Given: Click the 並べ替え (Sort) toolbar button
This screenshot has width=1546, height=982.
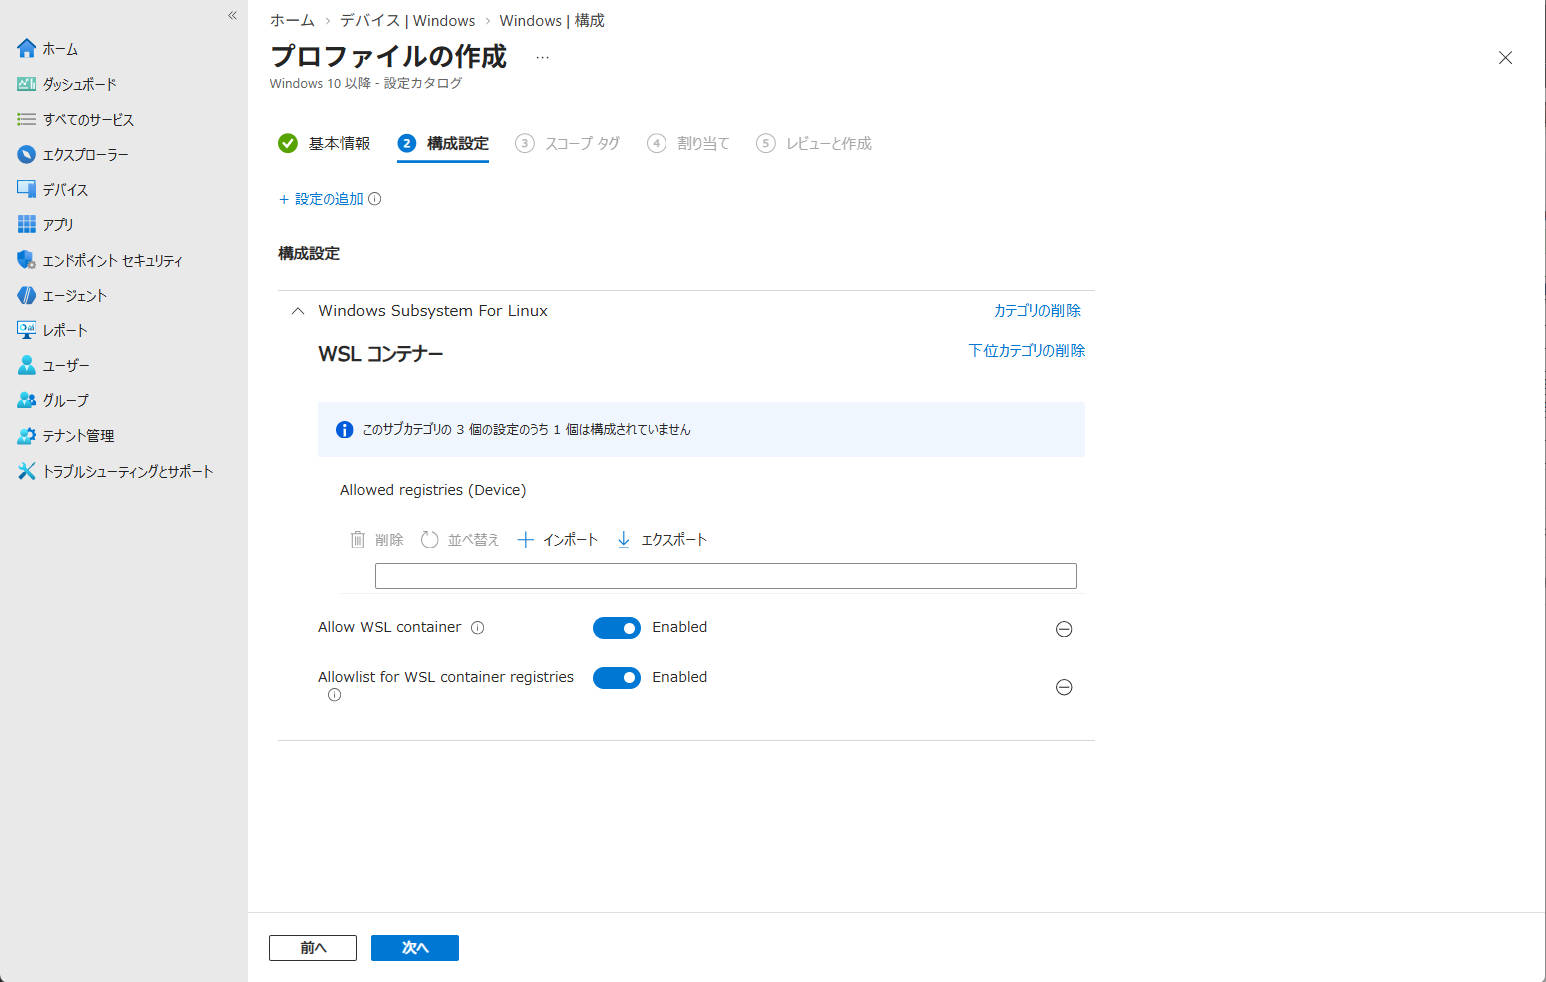Looking at the screenshot, I should (460, 540).
